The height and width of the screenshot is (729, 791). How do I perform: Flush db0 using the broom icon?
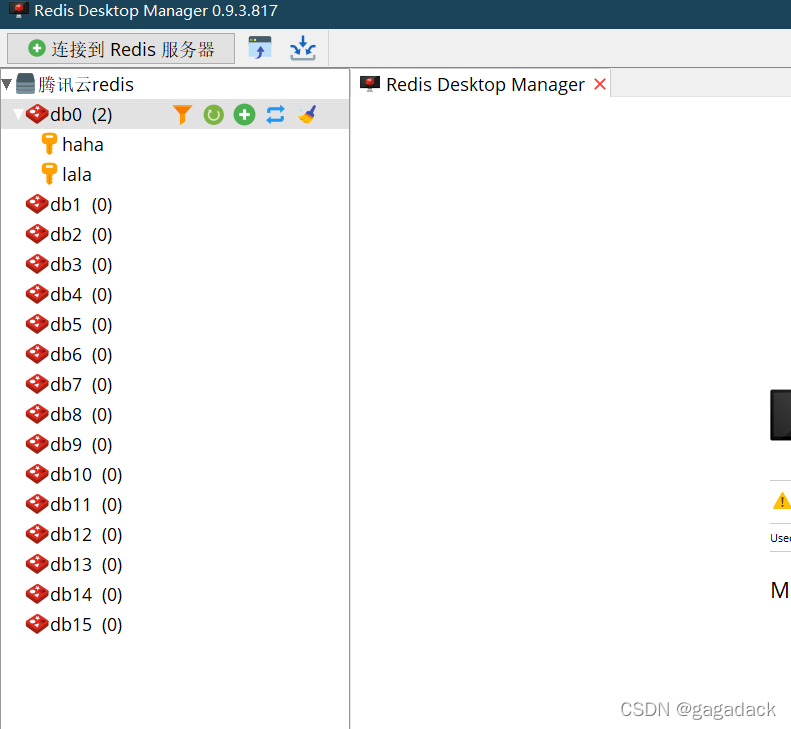[307, 115]
